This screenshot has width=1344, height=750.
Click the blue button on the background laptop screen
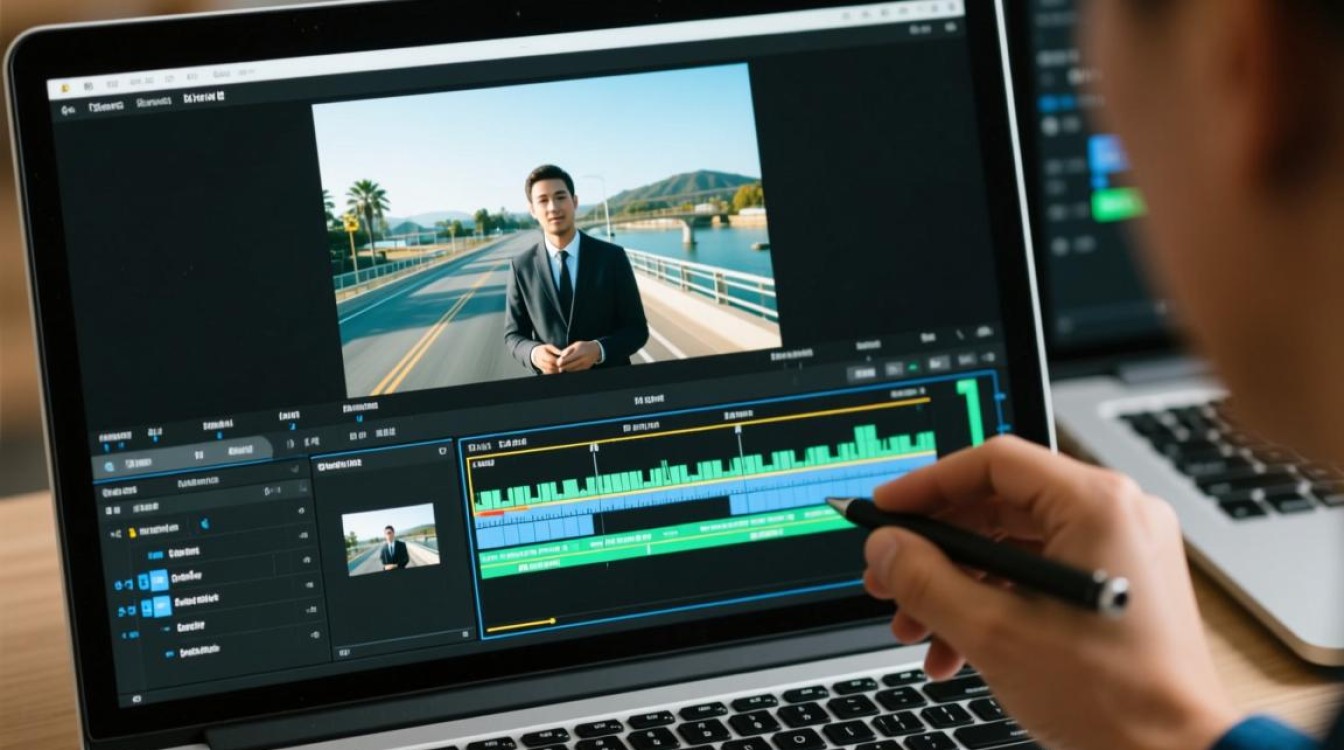point(1107,155)
